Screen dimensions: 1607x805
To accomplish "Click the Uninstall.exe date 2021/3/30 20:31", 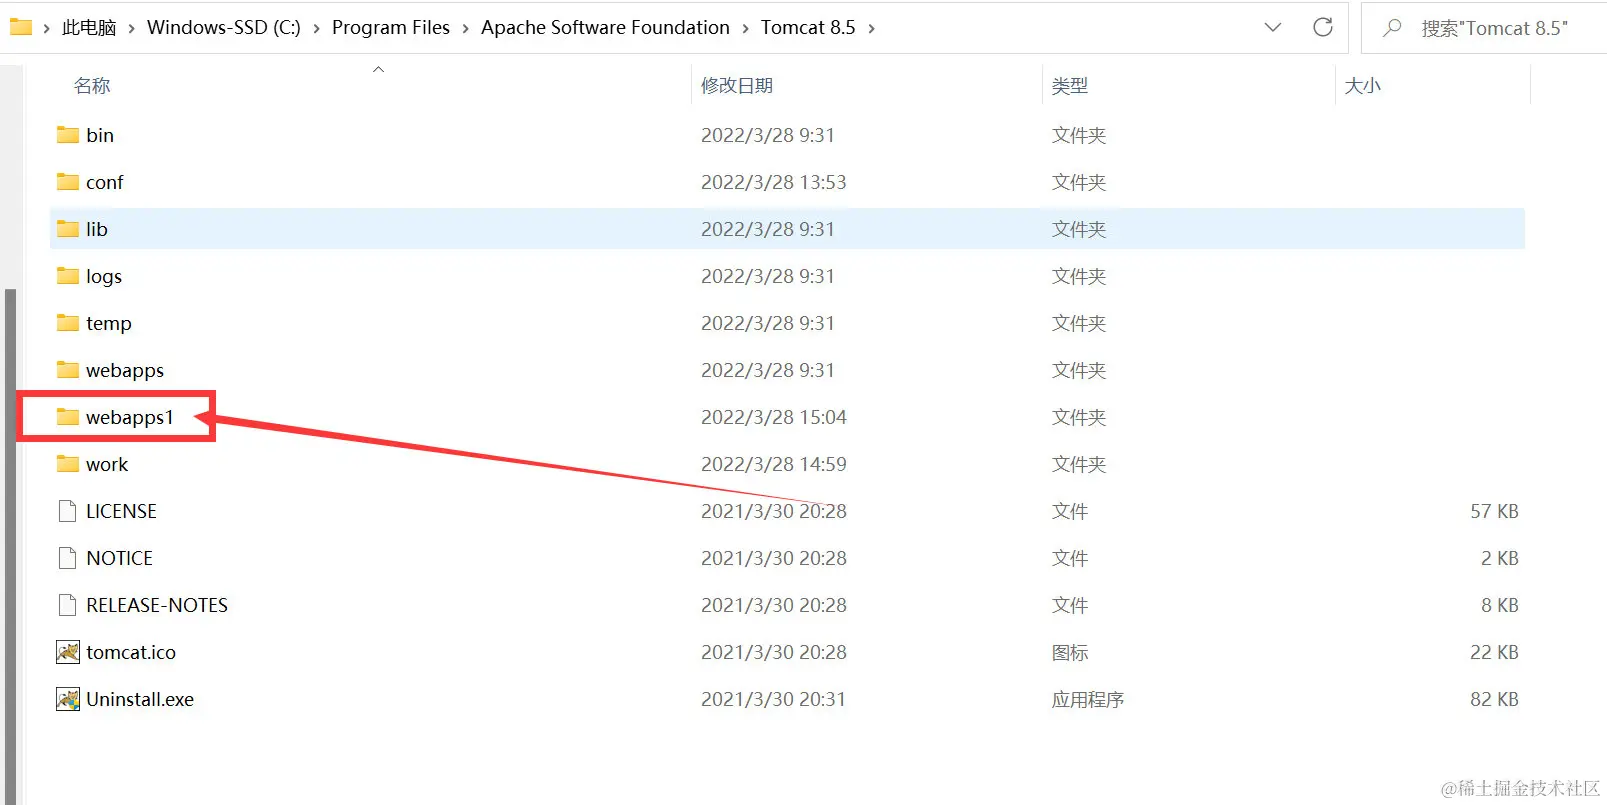I will tap(773, 699).
